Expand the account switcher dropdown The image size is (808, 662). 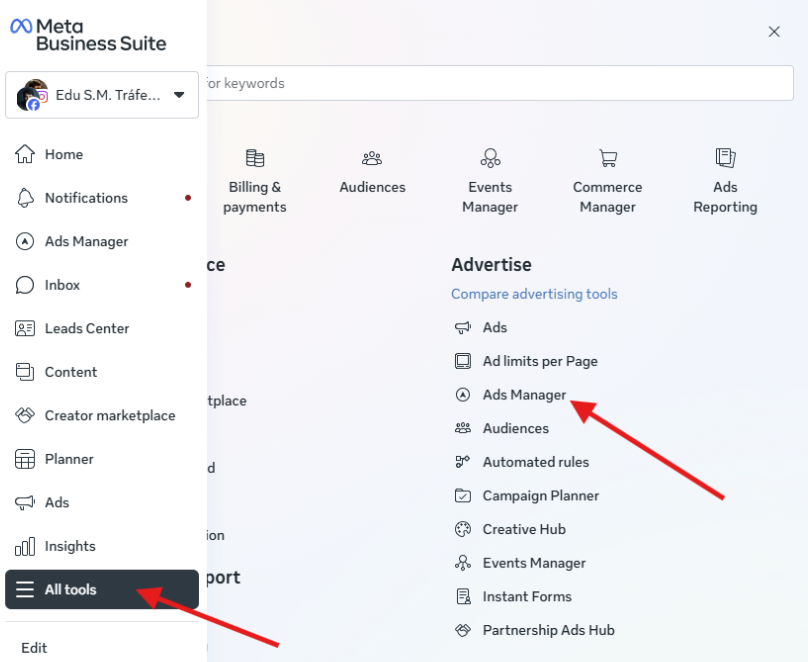click(x=179, y=95)
